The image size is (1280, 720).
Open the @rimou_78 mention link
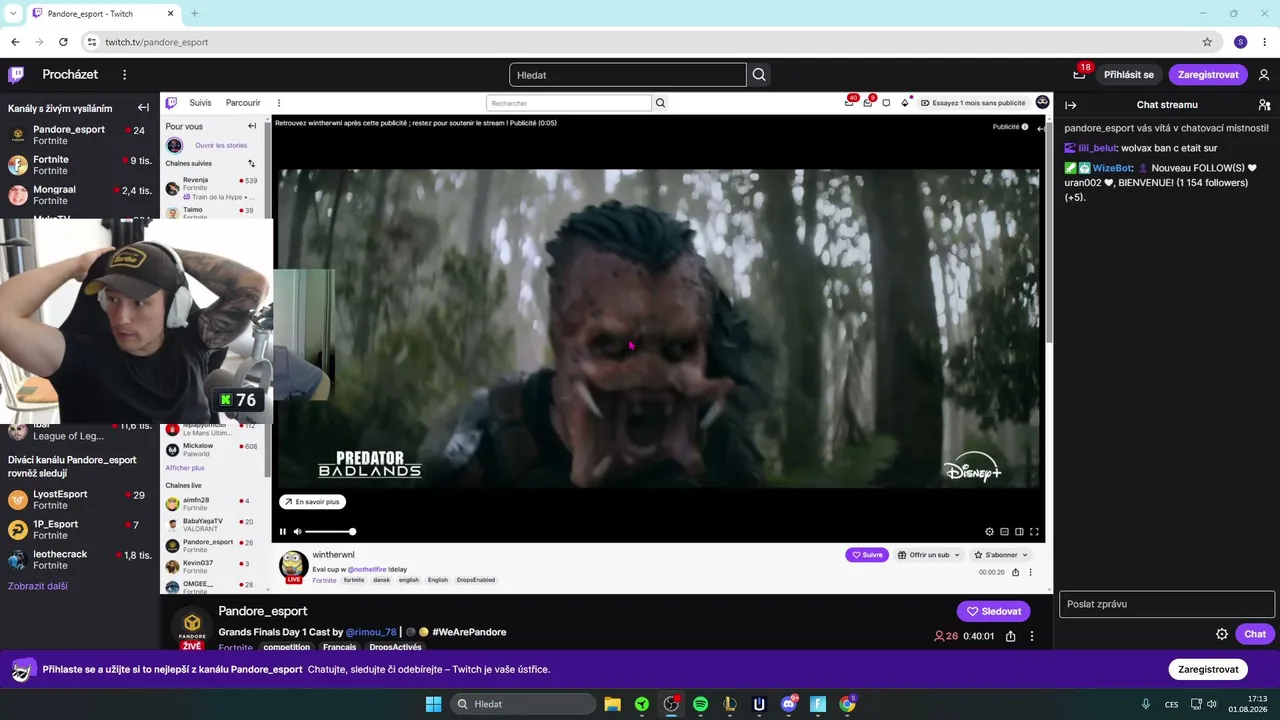point(371,632)
